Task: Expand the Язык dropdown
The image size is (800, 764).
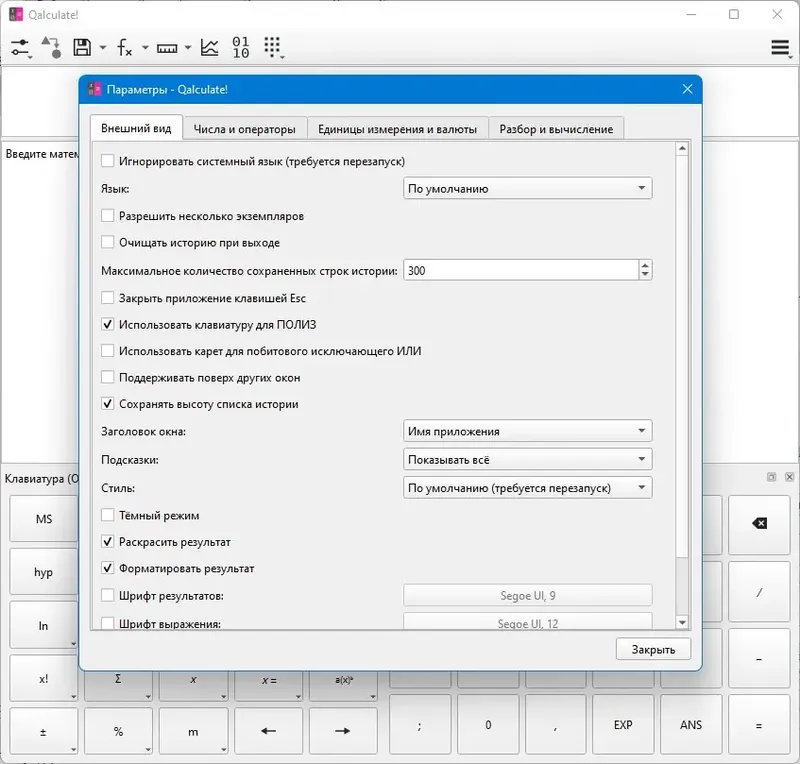Action: point(527,188)
